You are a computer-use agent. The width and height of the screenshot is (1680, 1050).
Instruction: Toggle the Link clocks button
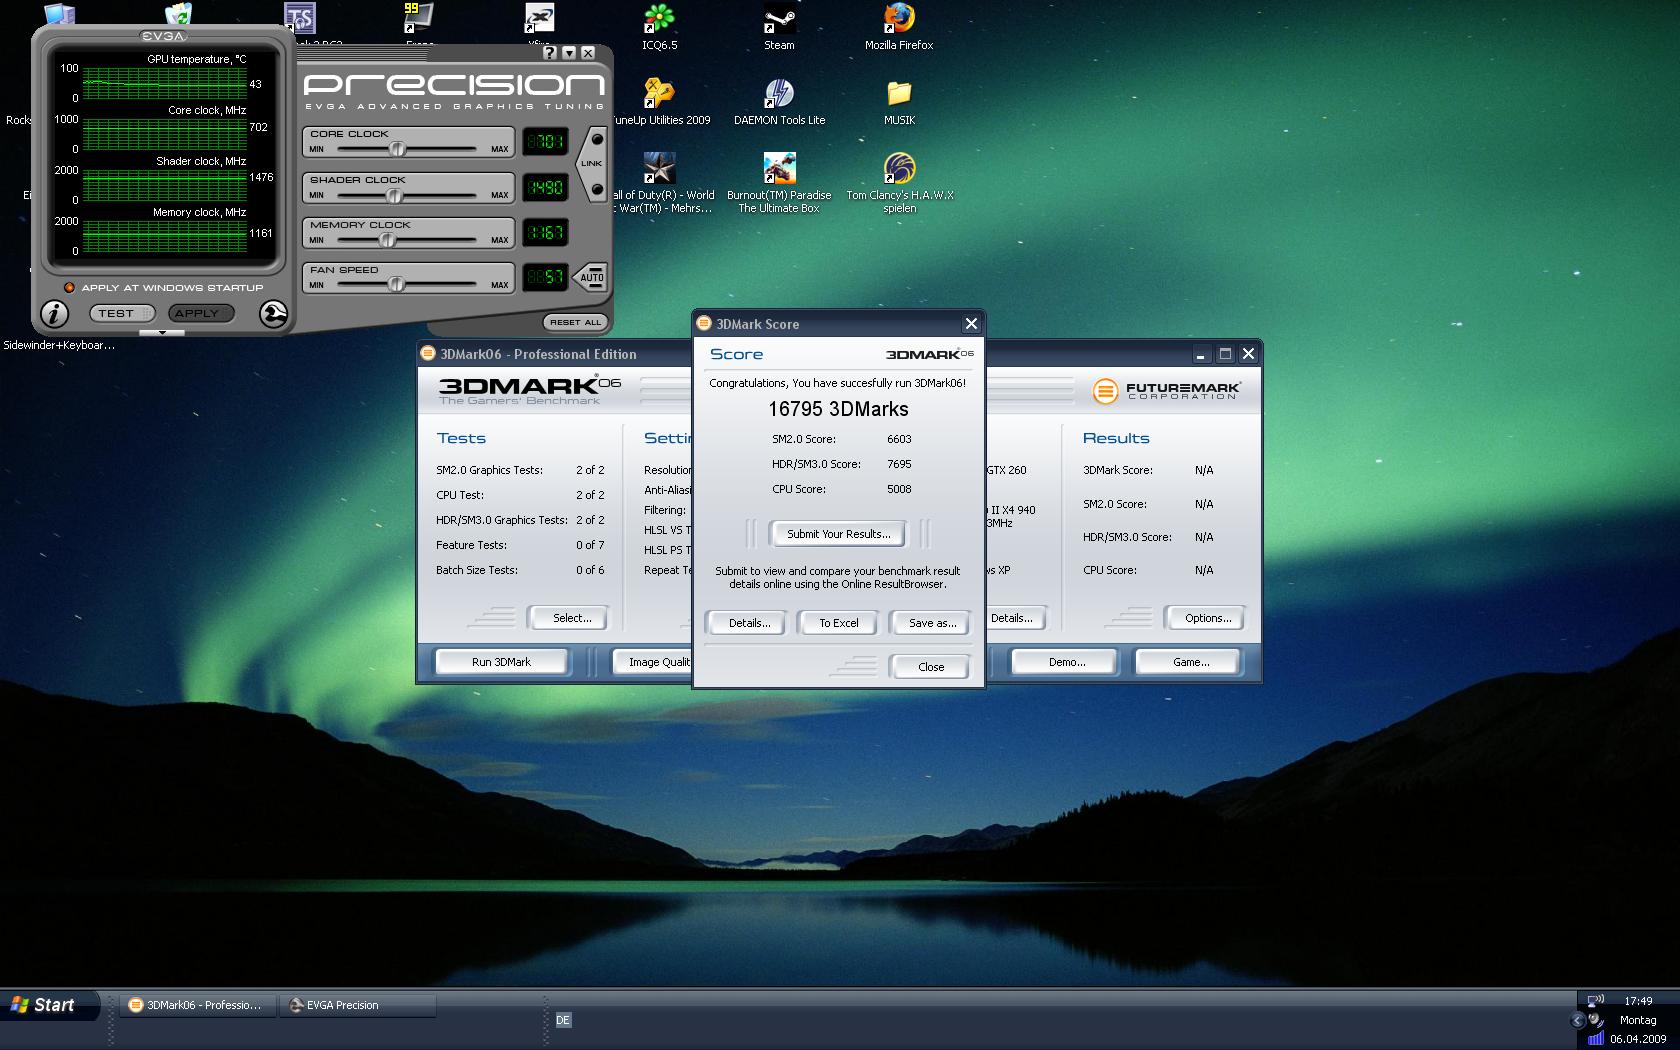coord(592,163)
